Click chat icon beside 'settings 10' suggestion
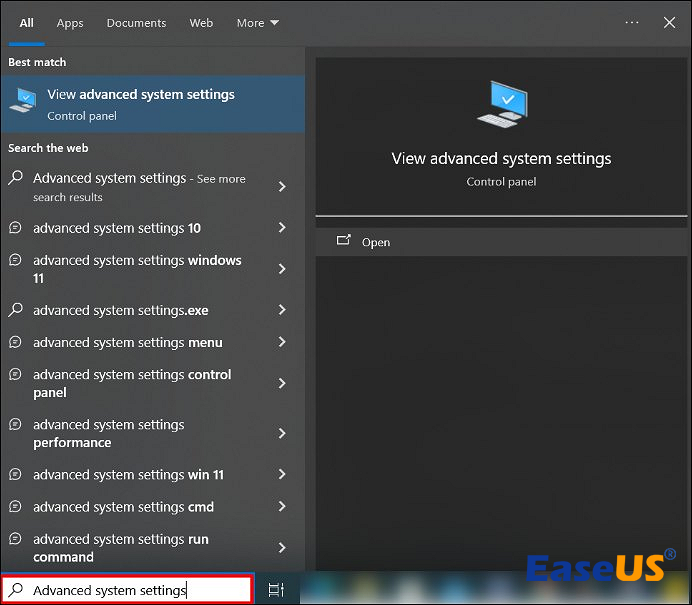 pyautogui.click(x=15, y=228)
